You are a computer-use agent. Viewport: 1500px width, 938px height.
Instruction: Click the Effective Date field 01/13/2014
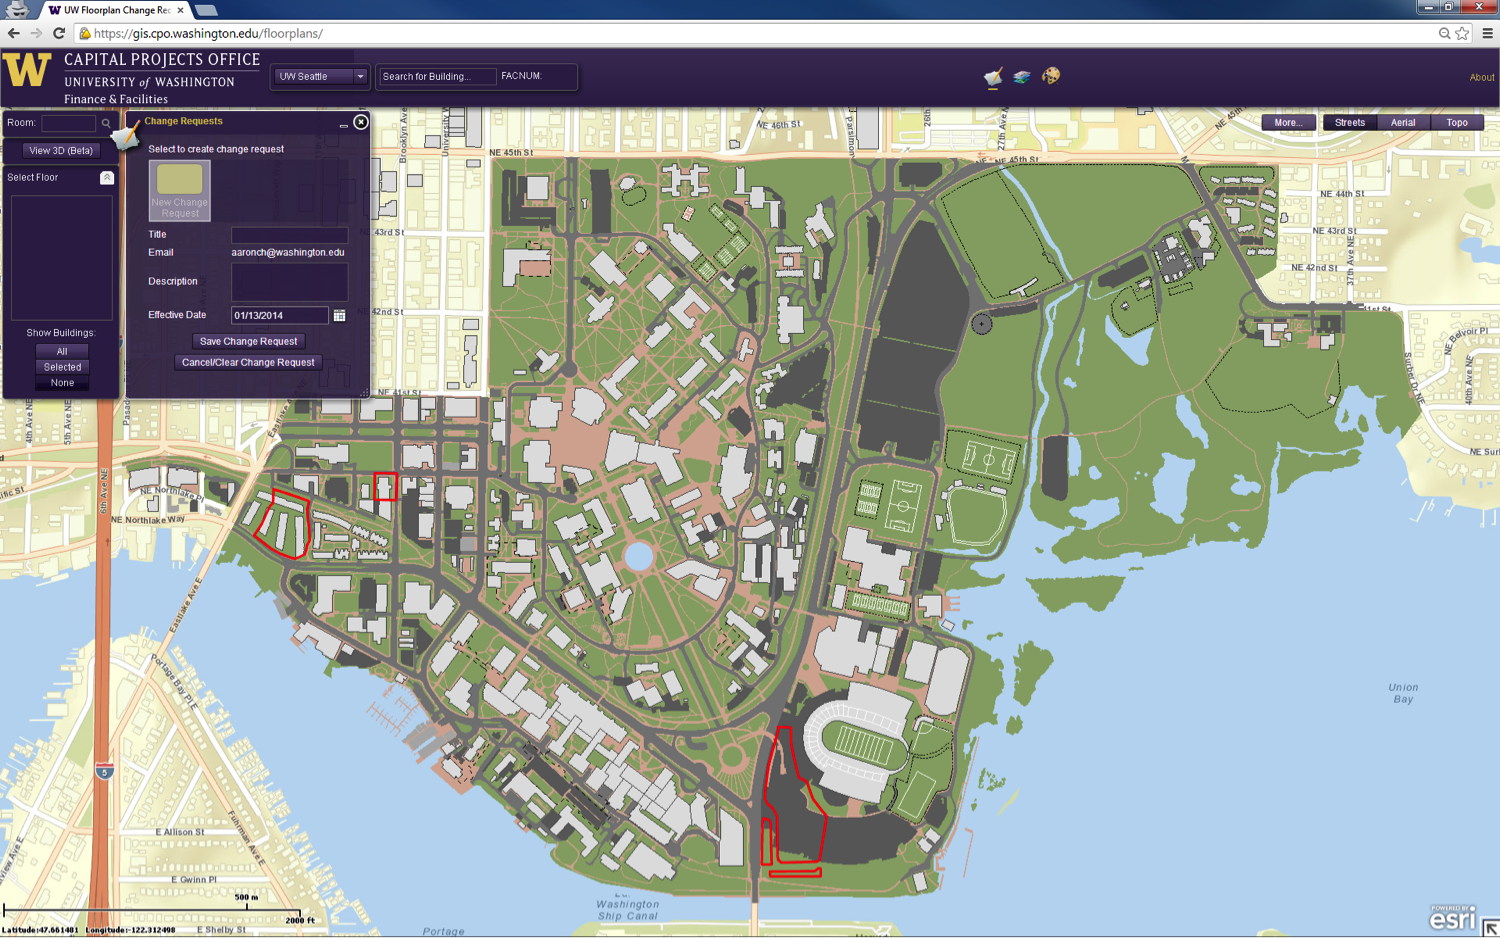click(x=279, y=315)
